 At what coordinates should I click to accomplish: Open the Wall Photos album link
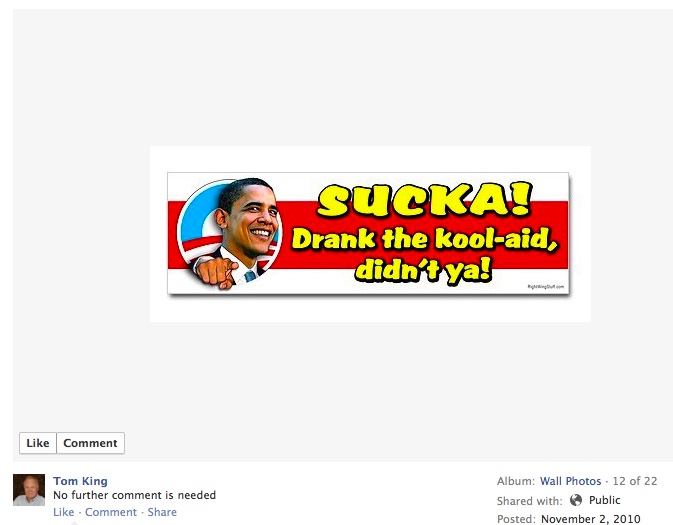coord(570,481)
